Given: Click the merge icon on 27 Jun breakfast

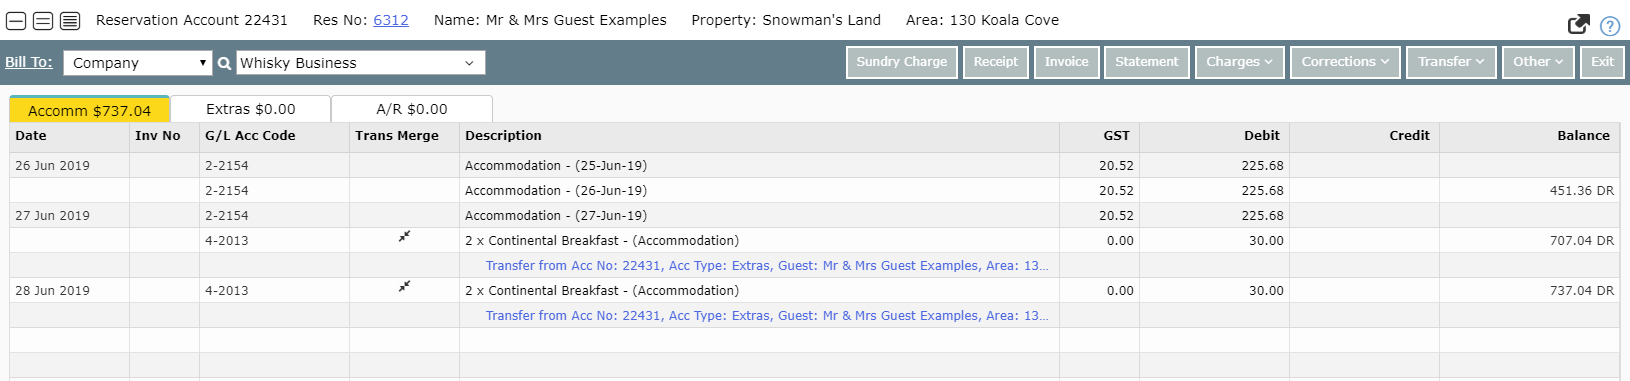Looking at the screenshot, I should 404,237.
